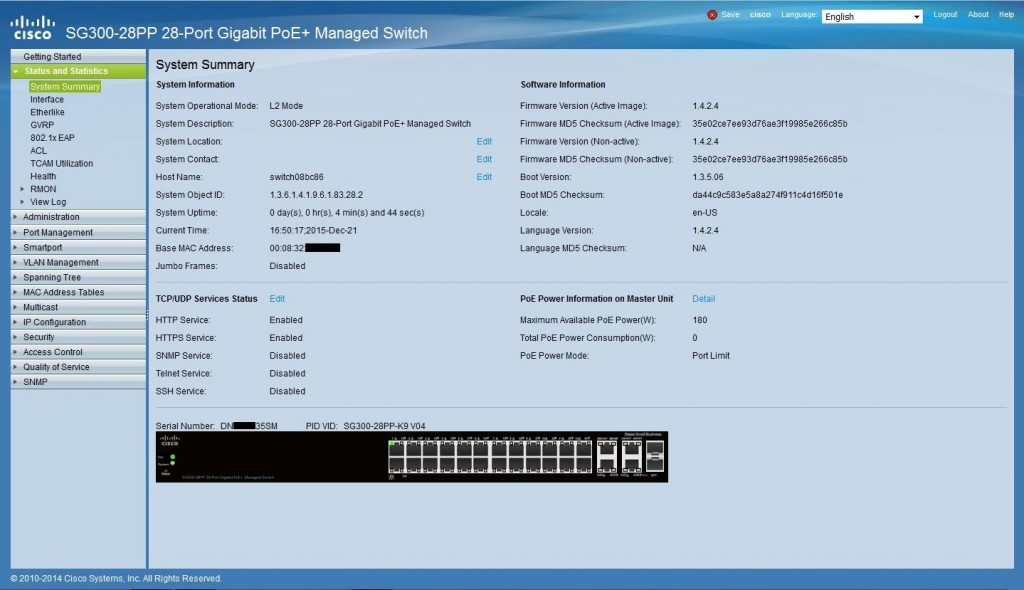
Task: Click the red Save icon
Action: [712, 15]
